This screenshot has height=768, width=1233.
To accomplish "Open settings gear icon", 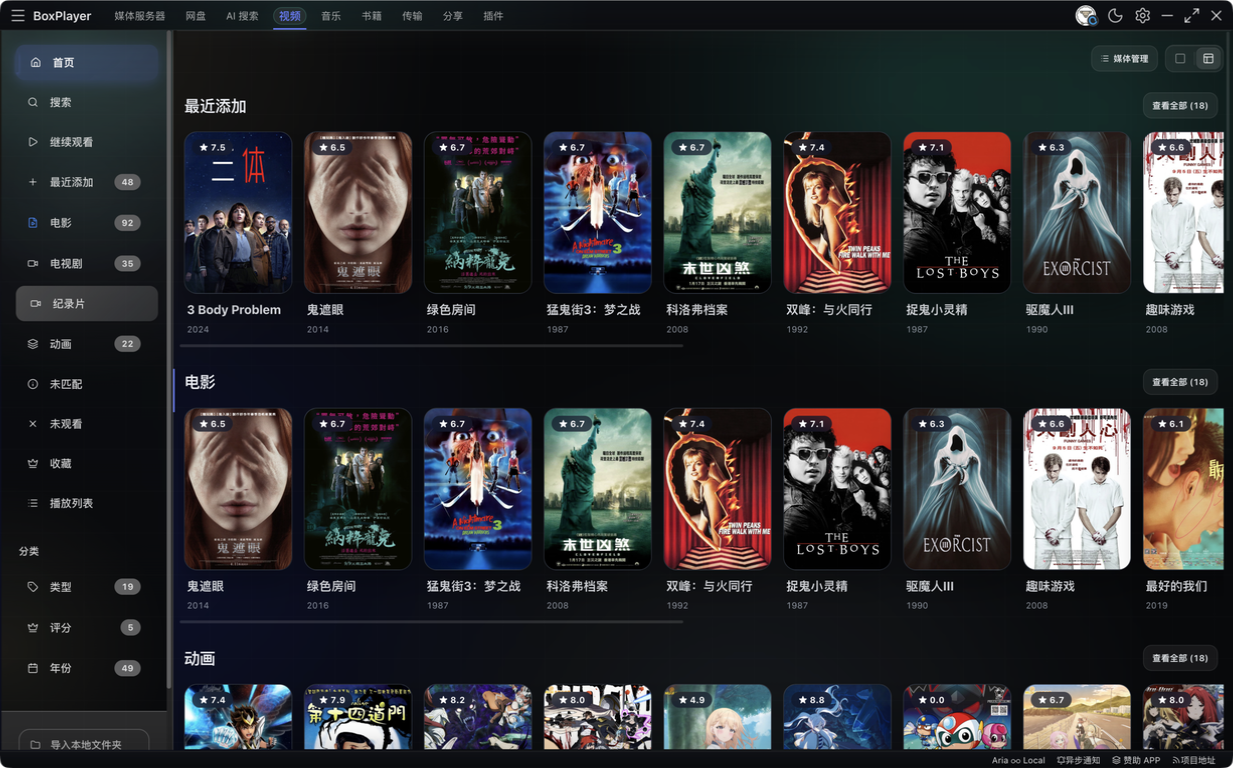I will [x=1142, y=16].
